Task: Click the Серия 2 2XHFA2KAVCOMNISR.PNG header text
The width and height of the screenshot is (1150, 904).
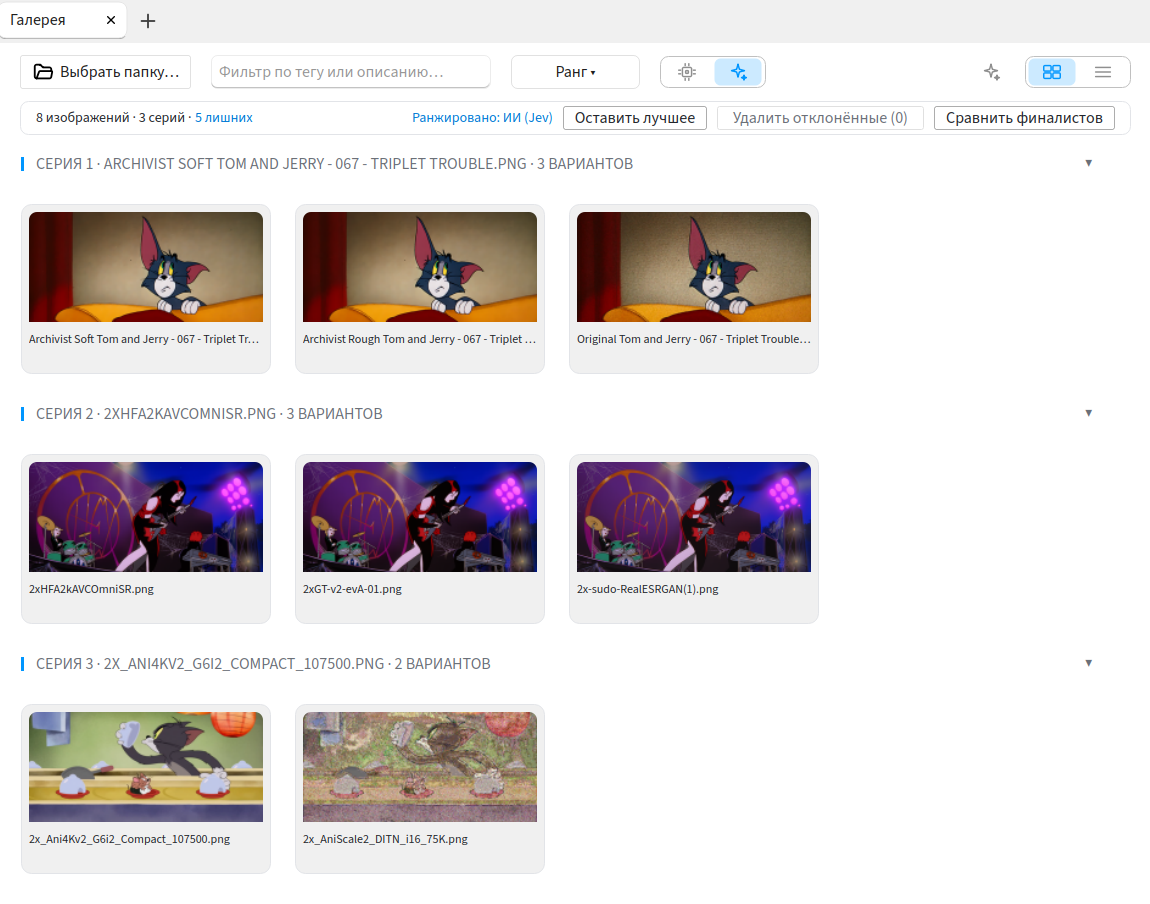Action: [209, 414]
